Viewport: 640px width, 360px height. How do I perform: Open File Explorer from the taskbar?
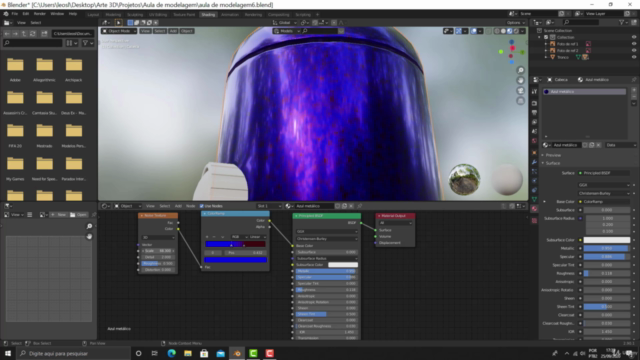coord(188,353)
